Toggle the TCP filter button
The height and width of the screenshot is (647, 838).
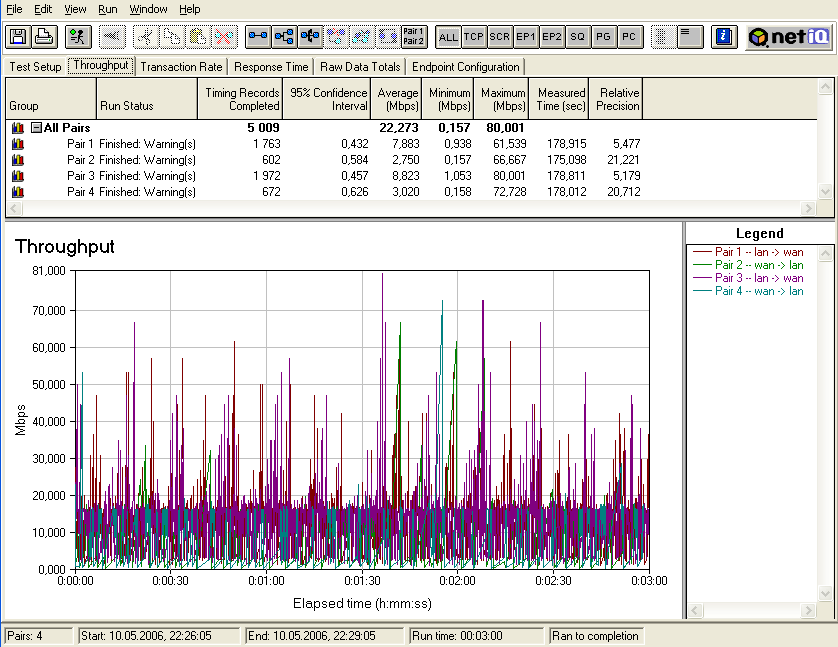[474, 37]
